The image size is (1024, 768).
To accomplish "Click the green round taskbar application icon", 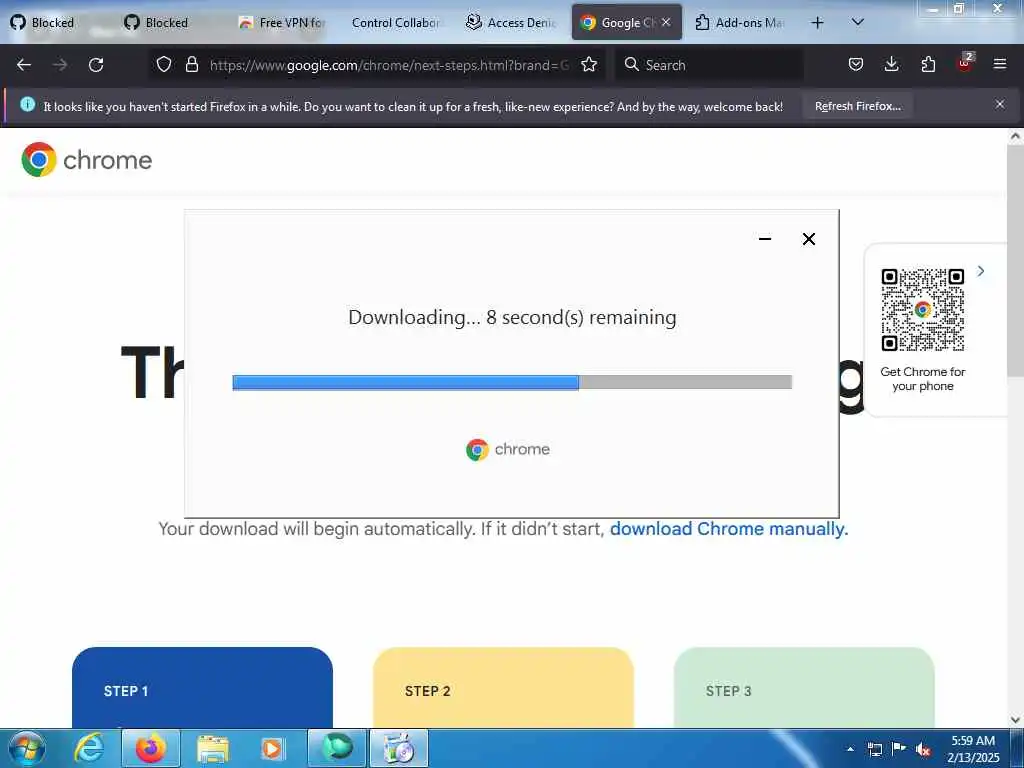I will click(x=337, y=748).
